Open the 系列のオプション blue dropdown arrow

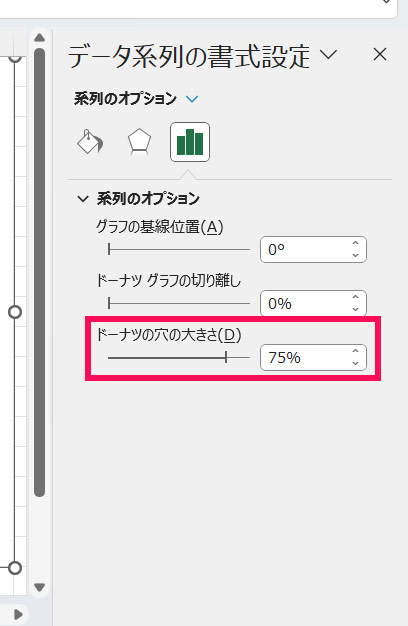[192, 99]
